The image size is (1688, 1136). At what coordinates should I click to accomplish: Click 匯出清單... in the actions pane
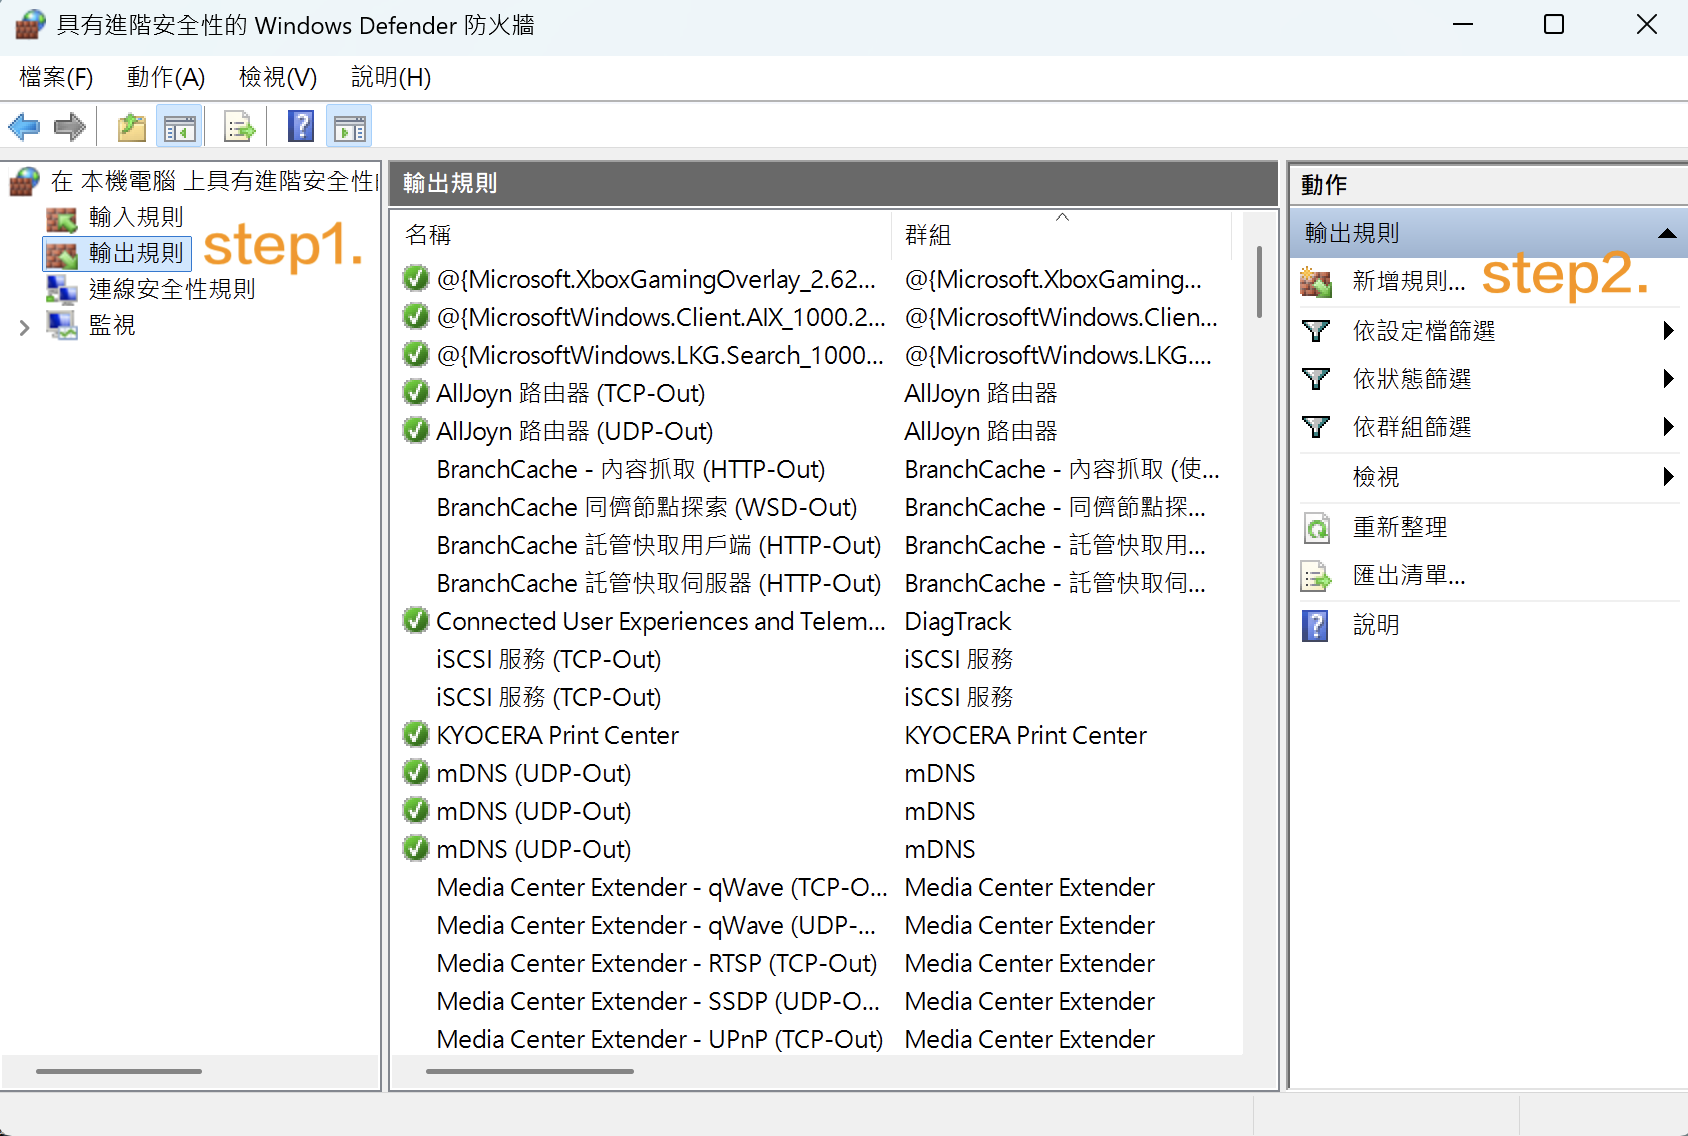click(x=1408, y=575)
